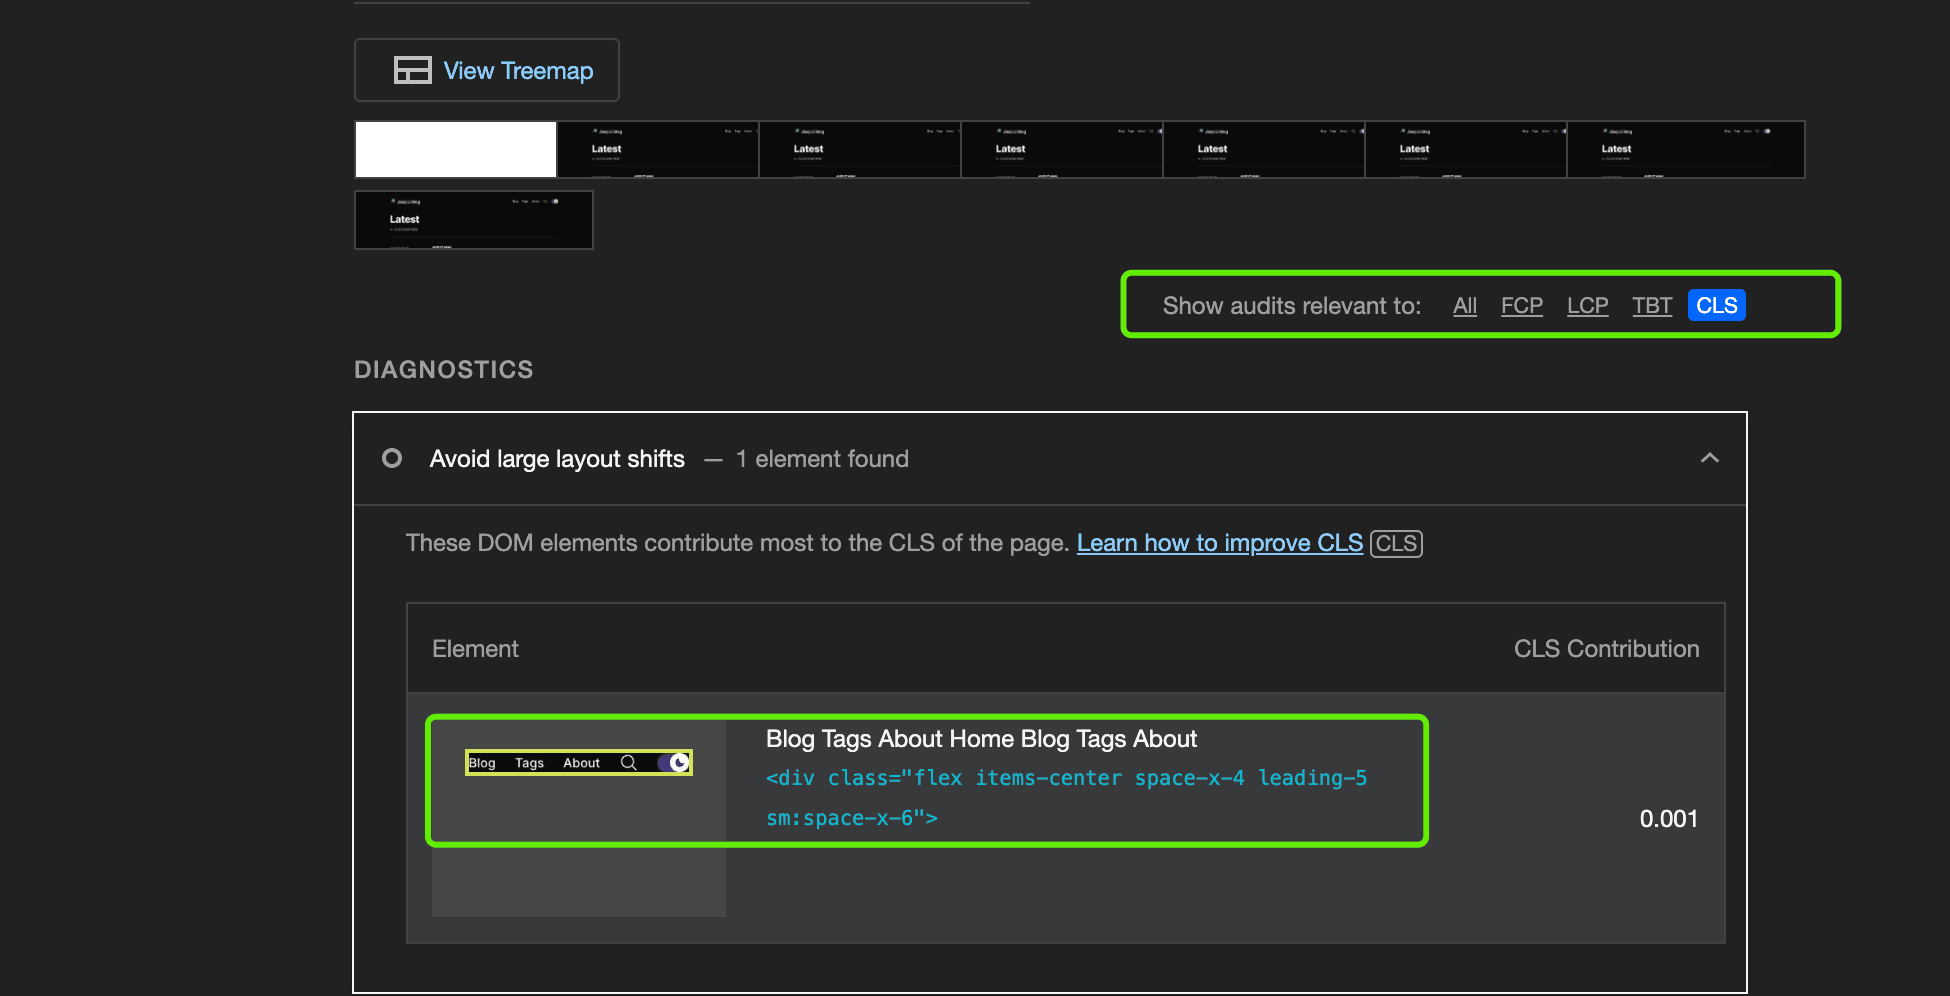
Task: Click the circle status icon beside the audit
Action: [392, 458]
